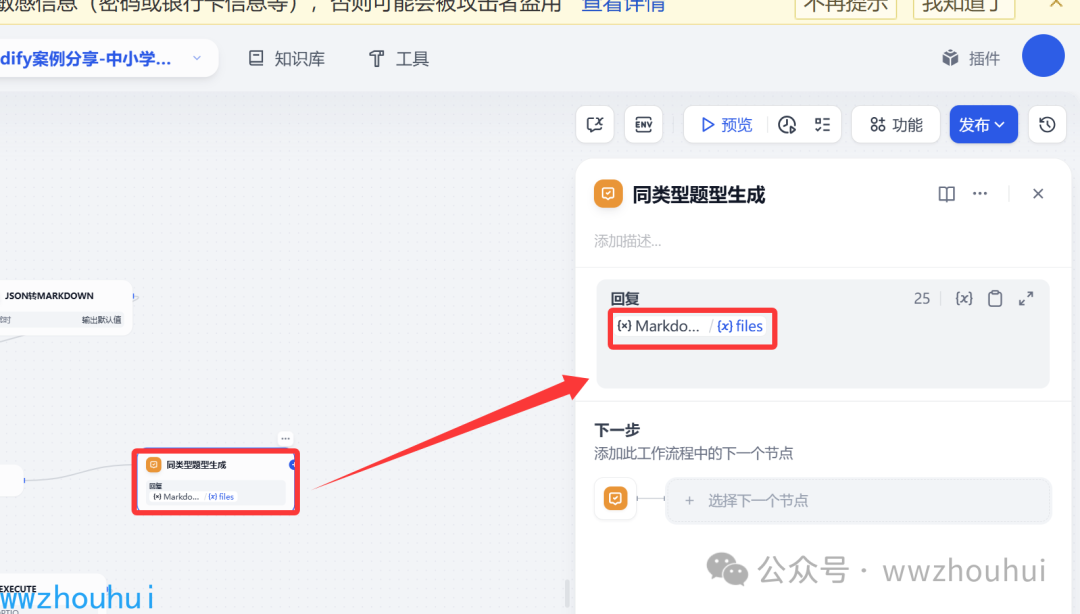Expand the 发布 publish dropdown

coord(983,125)
